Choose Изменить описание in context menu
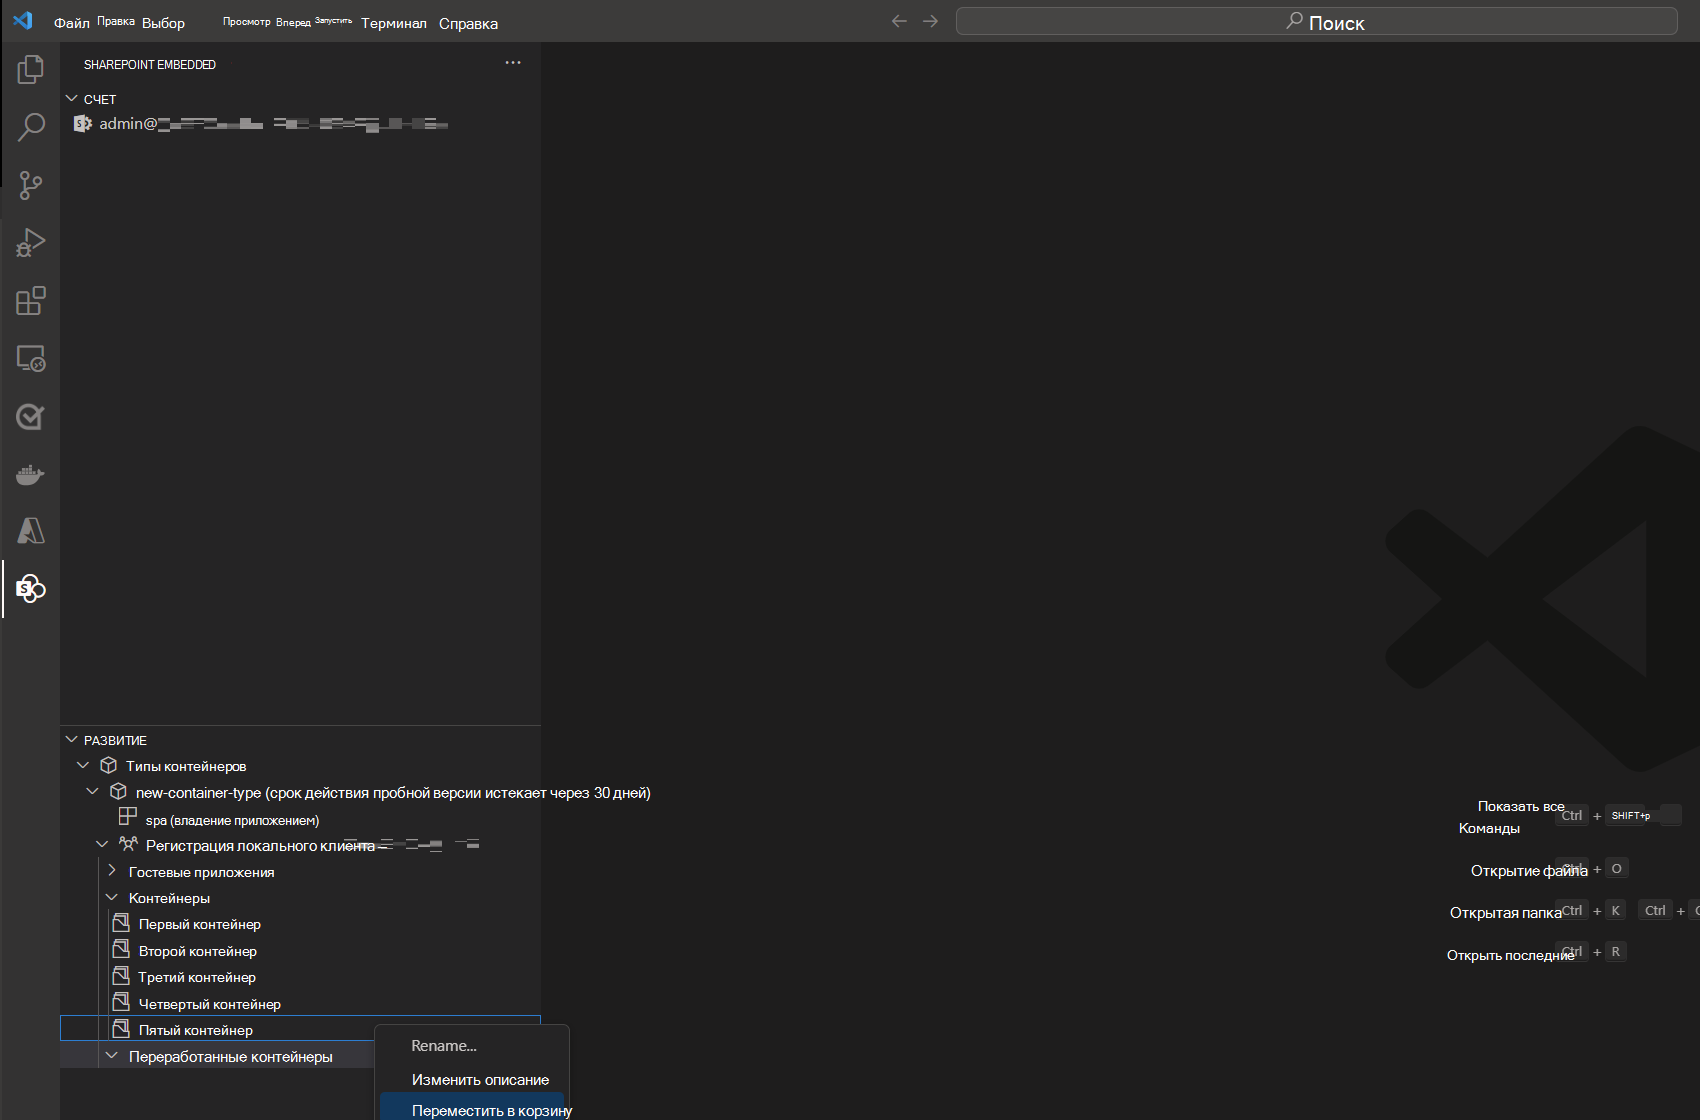1700x1120 pixels. pos(480,1080)
